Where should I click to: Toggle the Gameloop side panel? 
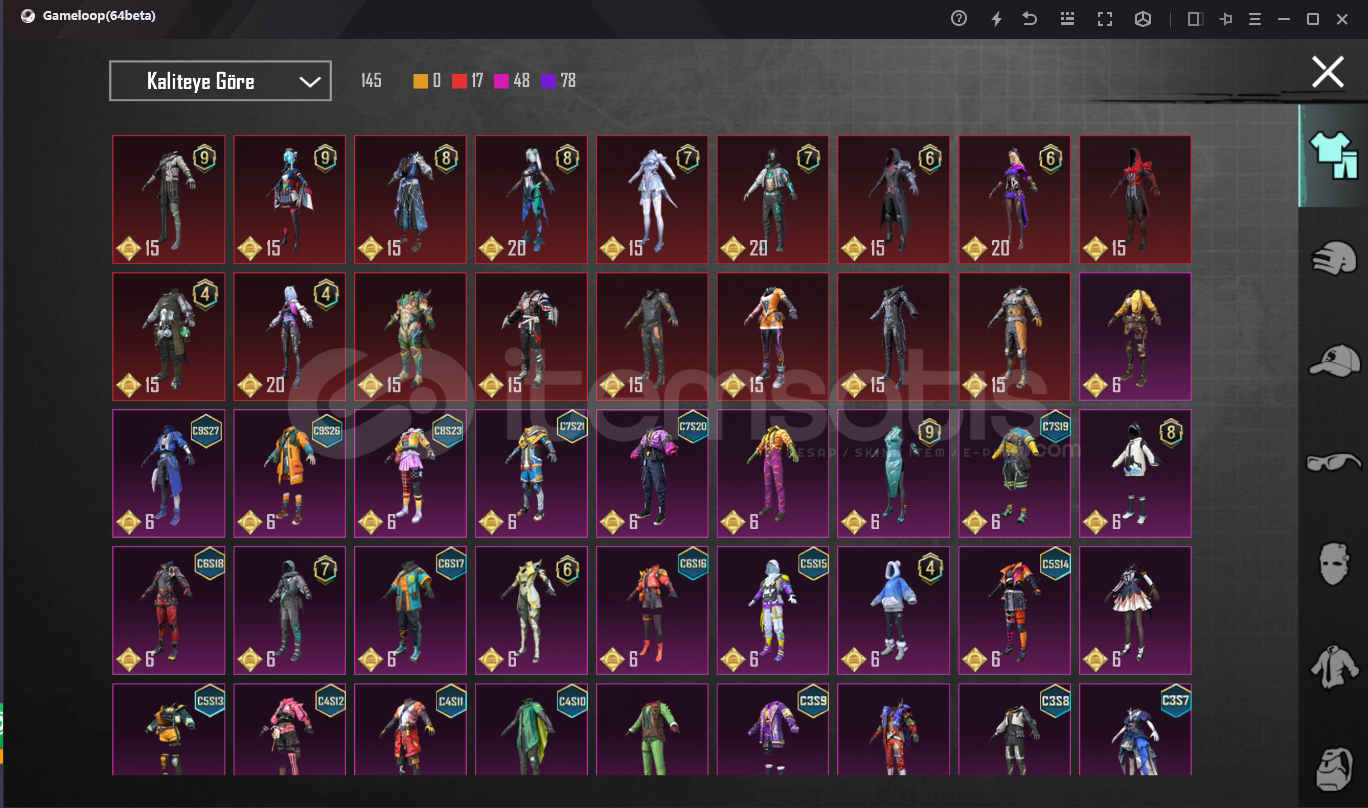pos(1194,19)
